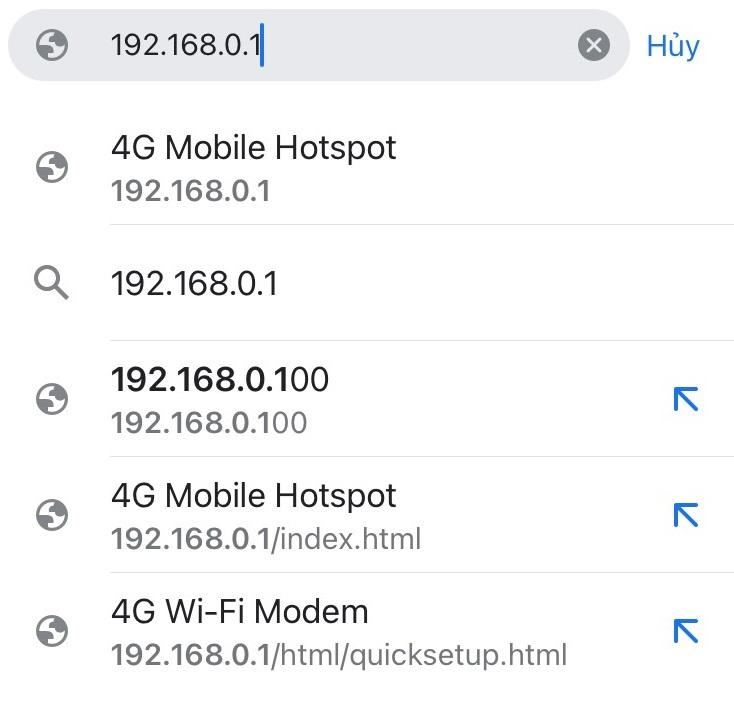
Task: Click the 192.168.0.1/index.html URL text
Action: [266, 539]
